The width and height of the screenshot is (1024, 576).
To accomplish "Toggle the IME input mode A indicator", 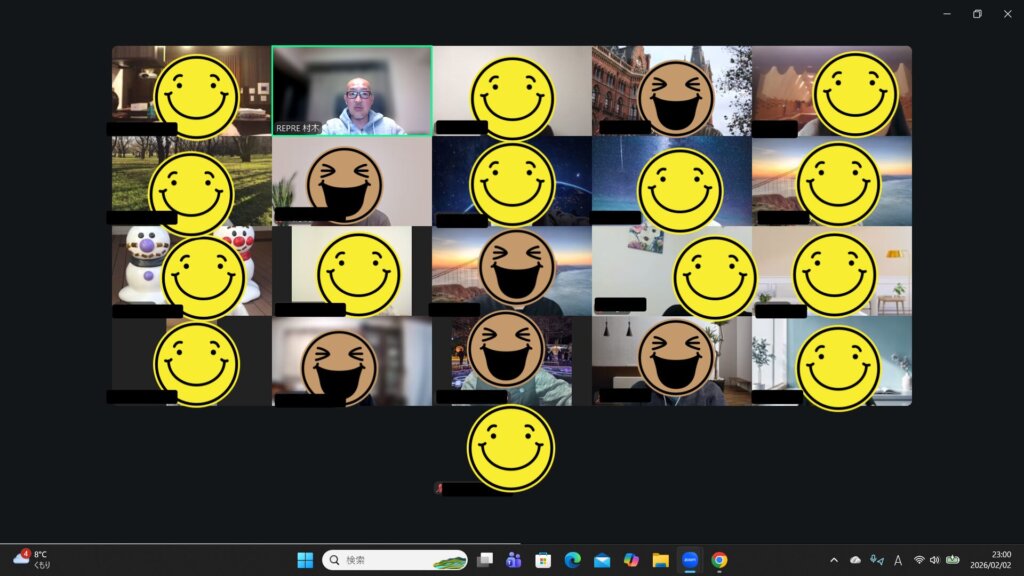I will click(898, 560).
